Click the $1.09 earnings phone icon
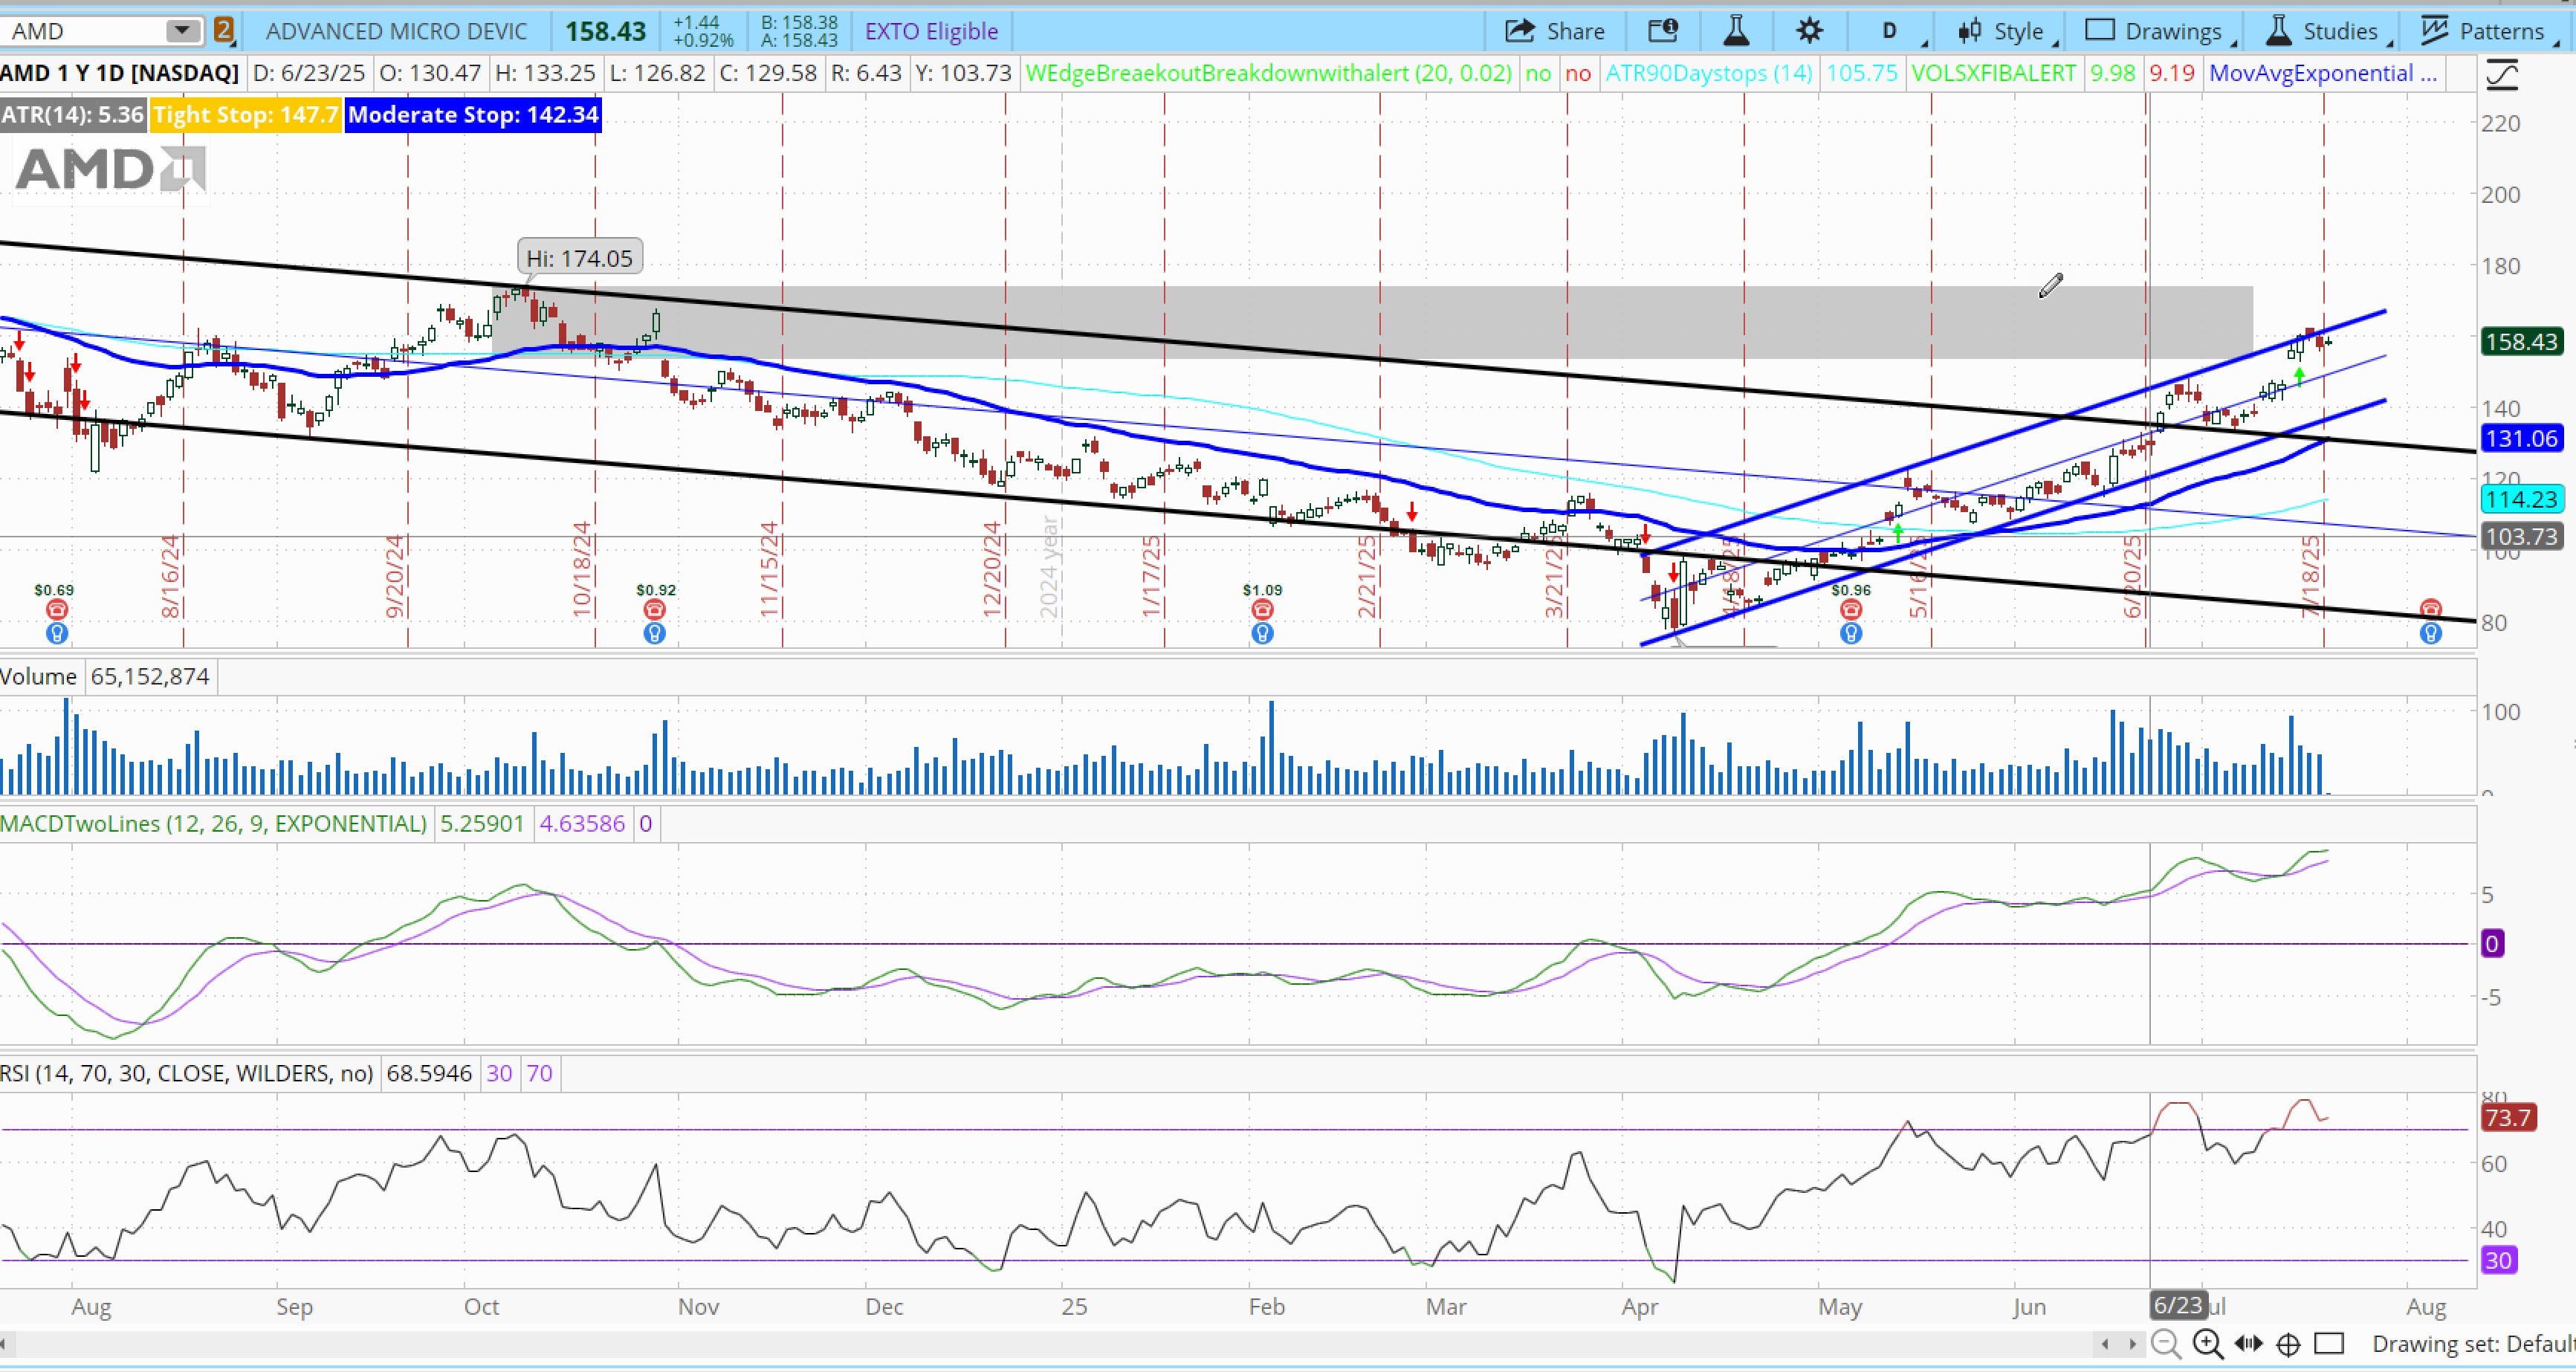This screenshot has width=2576, height=1372. coord(1262,609)
